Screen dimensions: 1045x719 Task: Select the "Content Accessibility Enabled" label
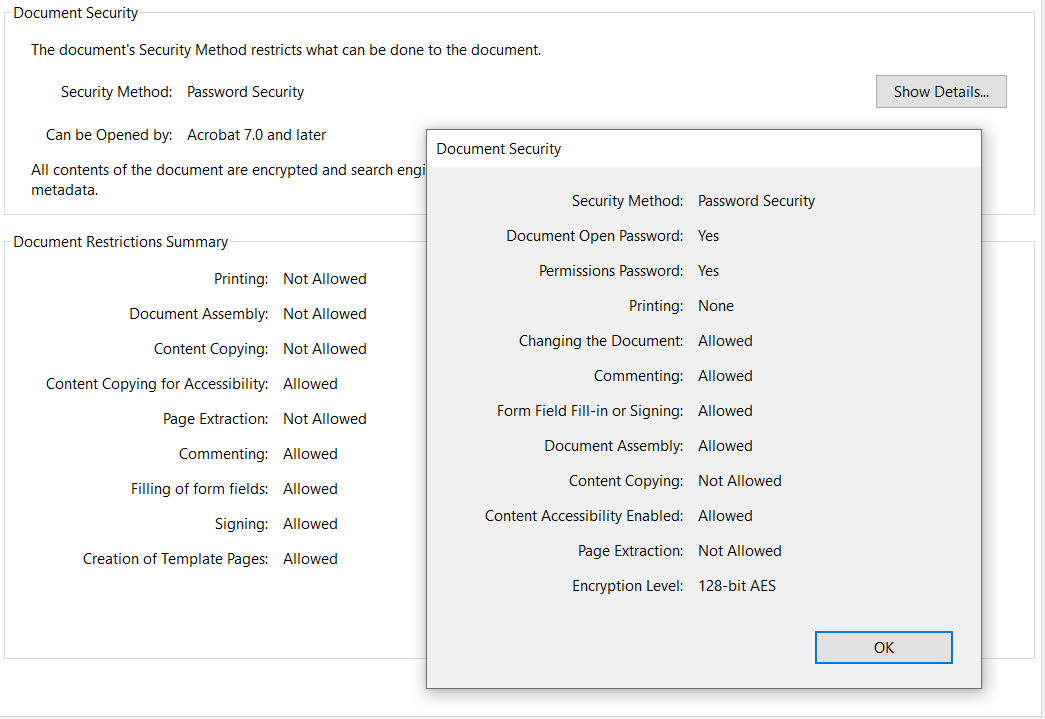[x=584, y=516]
